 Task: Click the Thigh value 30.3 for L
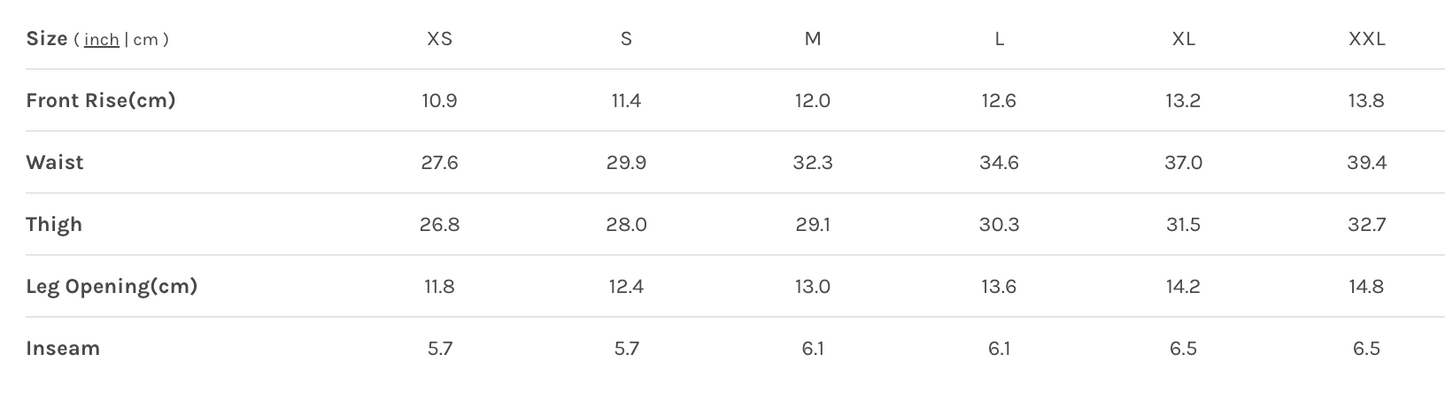pyautogui.click(x=999, y=225)
